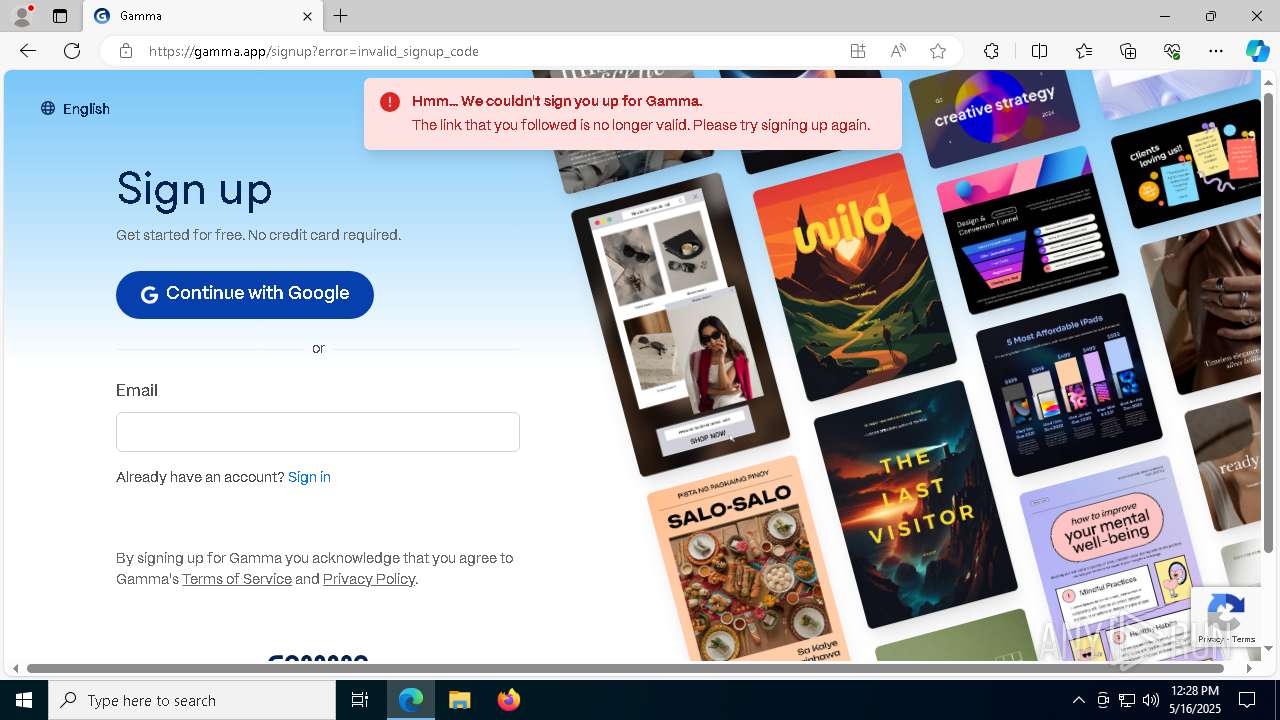Open Collections icon
Screen dimensions: 1280x720
pyautogui.click(x=1128, y=51)
